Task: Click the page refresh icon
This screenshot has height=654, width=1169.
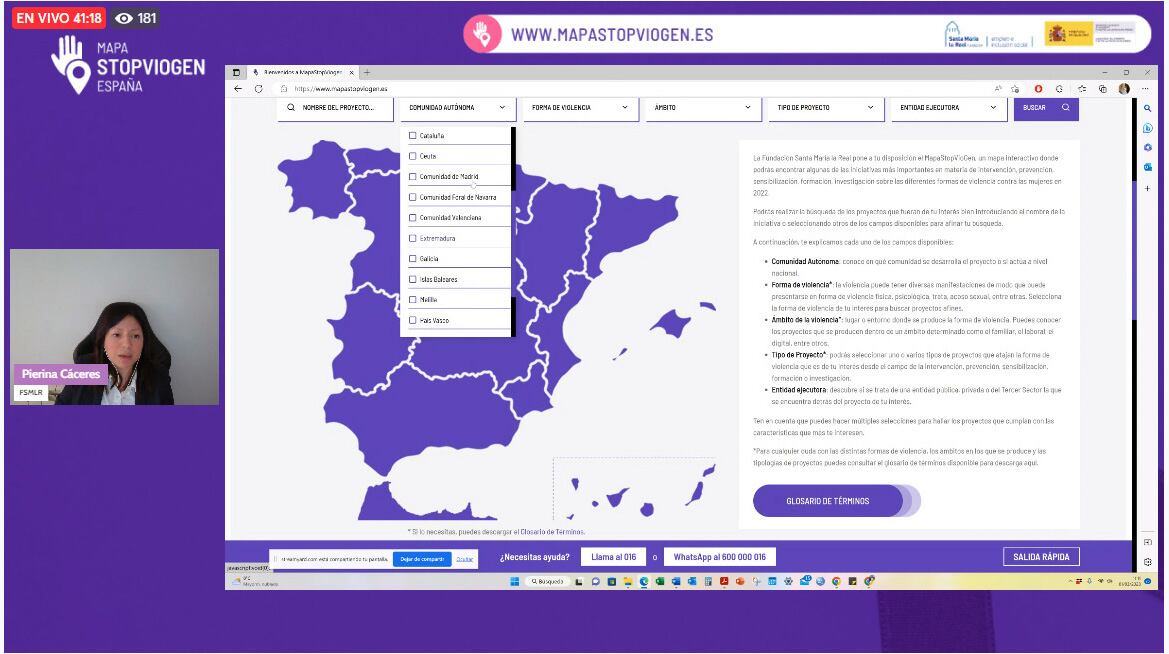Action: 260,89
